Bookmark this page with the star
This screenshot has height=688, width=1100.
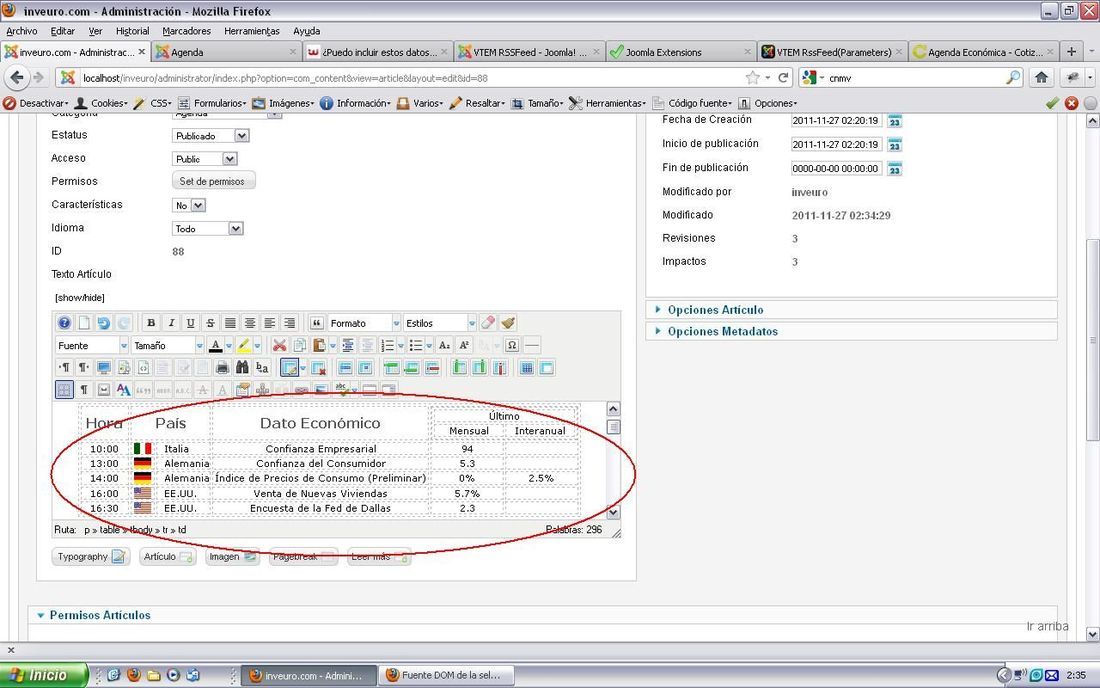753,77
